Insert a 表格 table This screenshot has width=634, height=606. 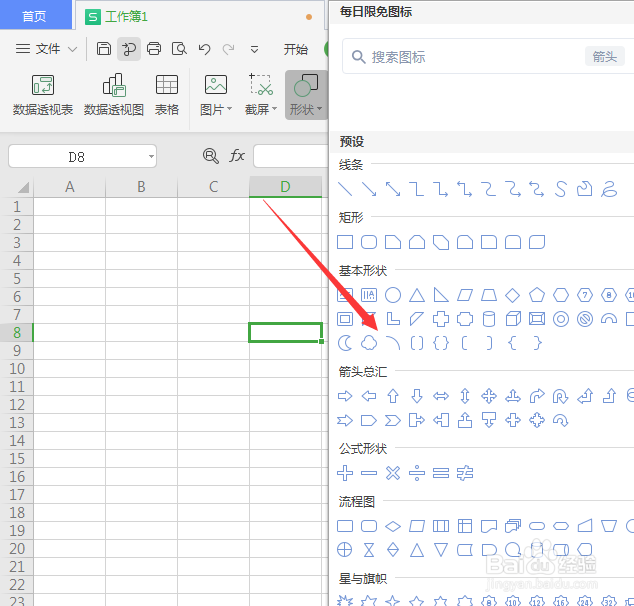point(167,95)
